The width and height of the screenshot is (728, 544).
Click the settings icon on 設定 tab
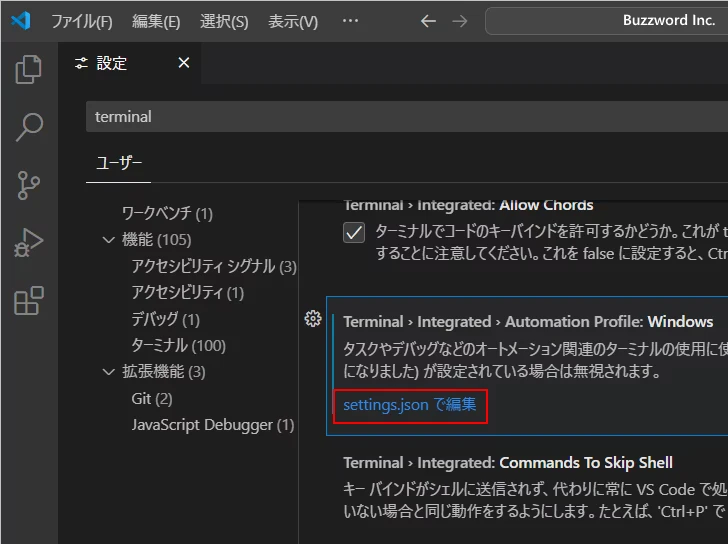pyautogui.click(x=81, y=63)
